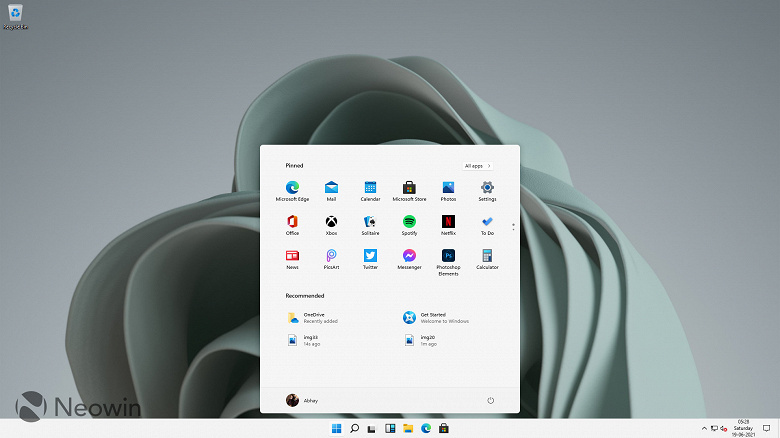Click the taskbar Search icon

pyautogui.click(x=354, y=429)
